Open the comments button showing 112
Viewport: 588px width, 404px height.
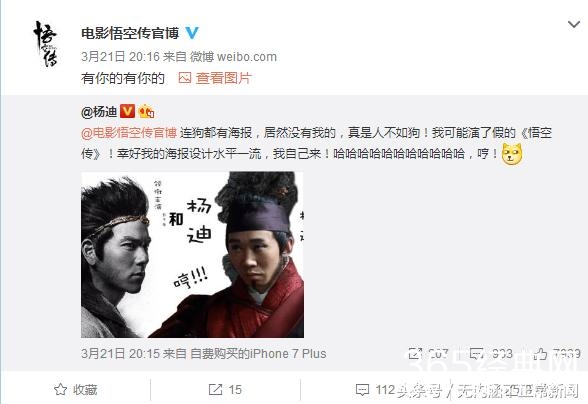coord(375,390)
